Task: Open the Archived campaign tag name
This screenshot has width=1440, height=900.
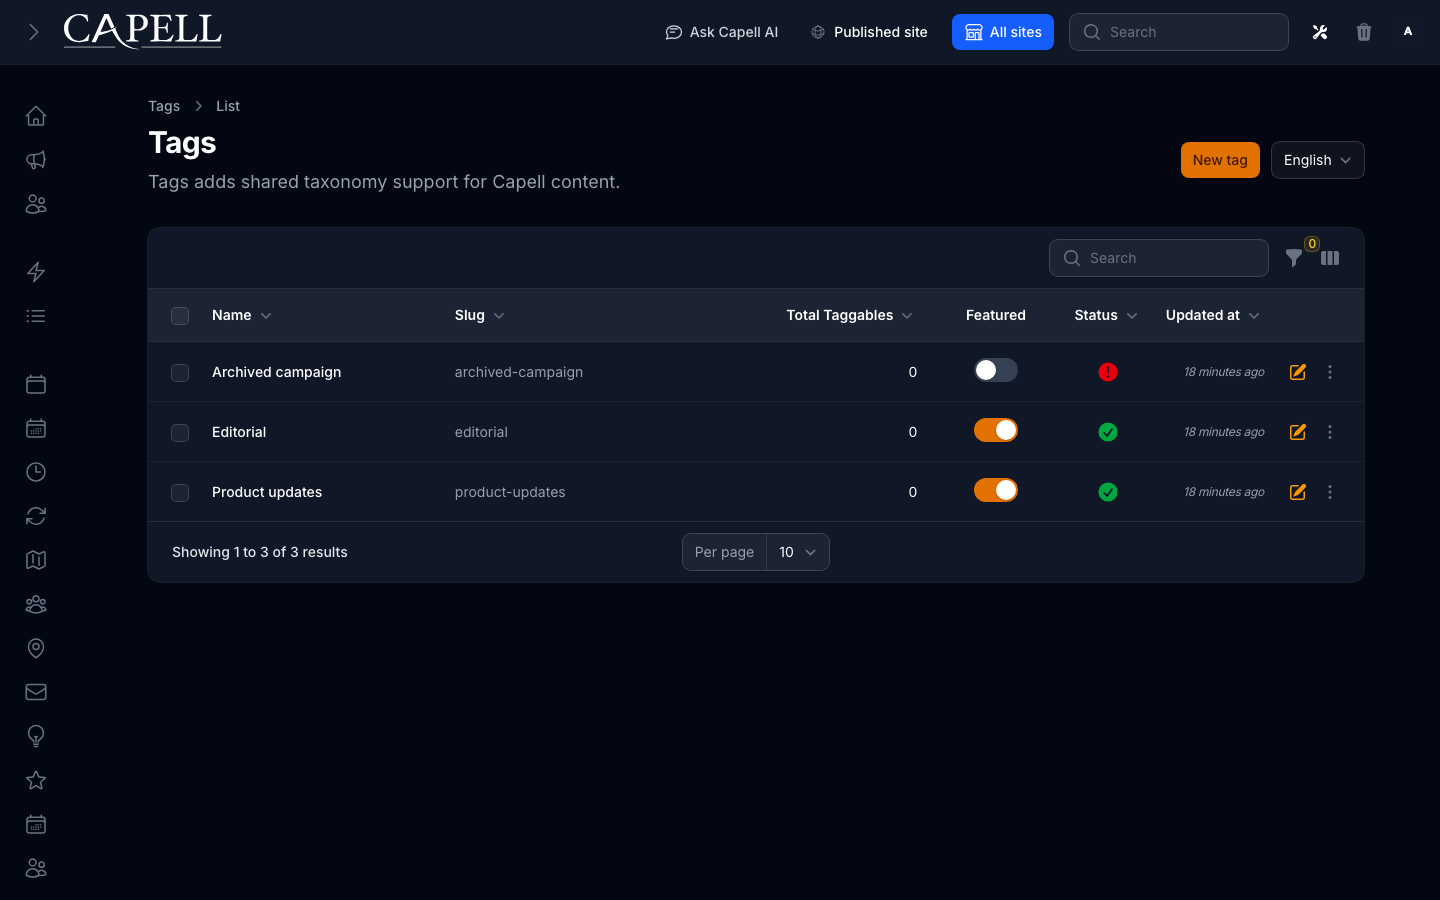Action: pyautogui.click(x=276, y=372)
